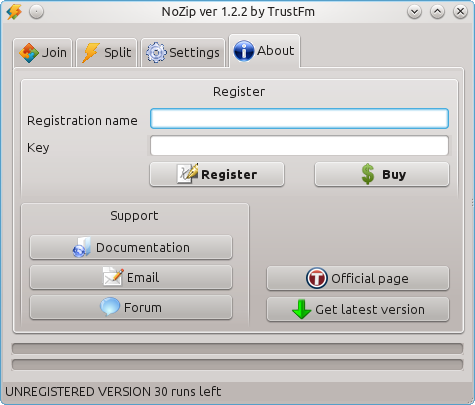475x405 pixels.
Task: Switch to the Settings tab
Action: click(183, 53)
